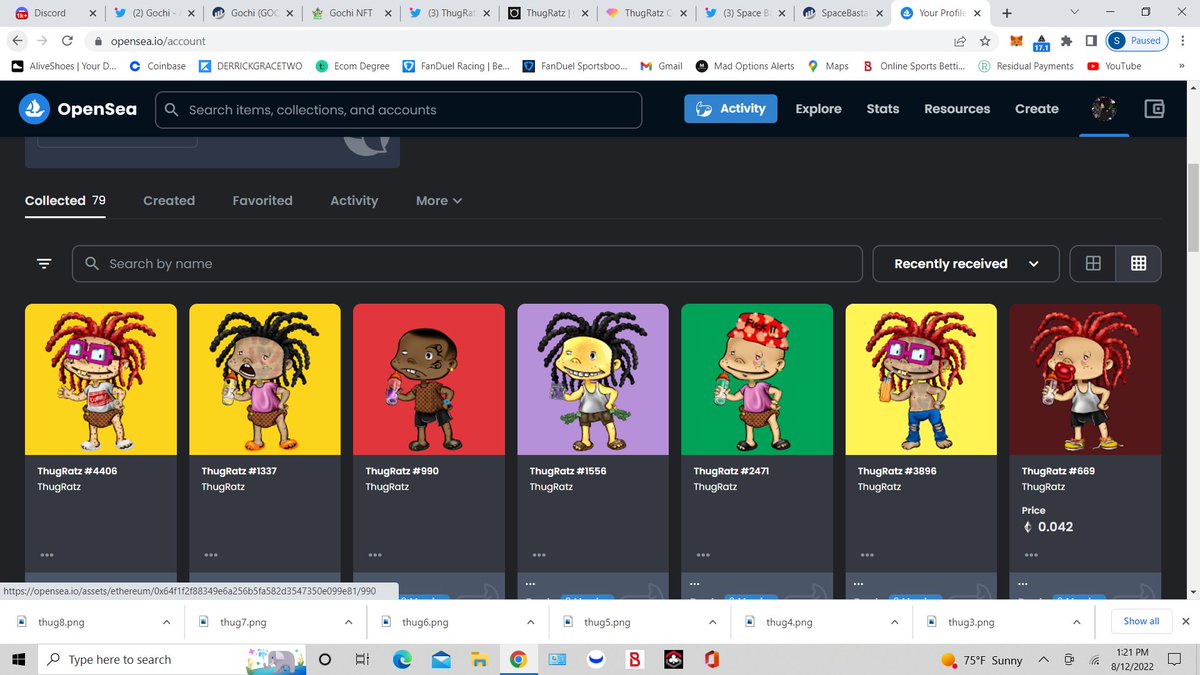The width and height of the screenshot is (1200, 675).
Task: Launch Microsoft Edge from the taskbar
Action: tap(401, 659)
